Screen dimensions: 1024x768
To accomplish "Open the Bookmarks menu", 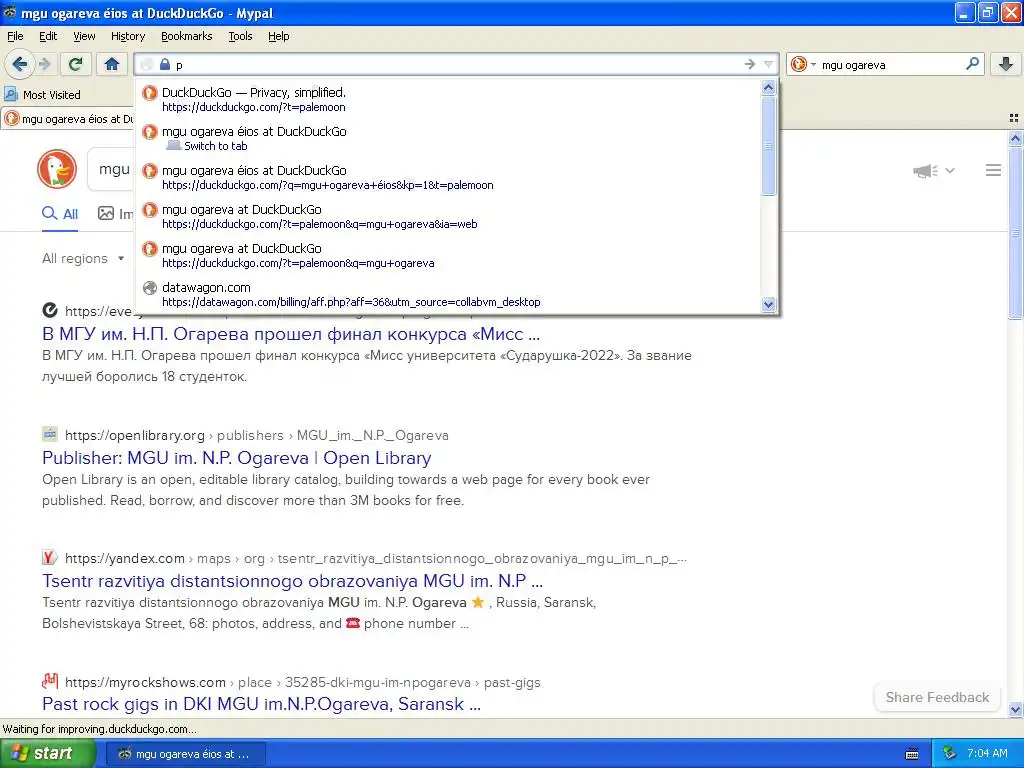I will point(186,36).
